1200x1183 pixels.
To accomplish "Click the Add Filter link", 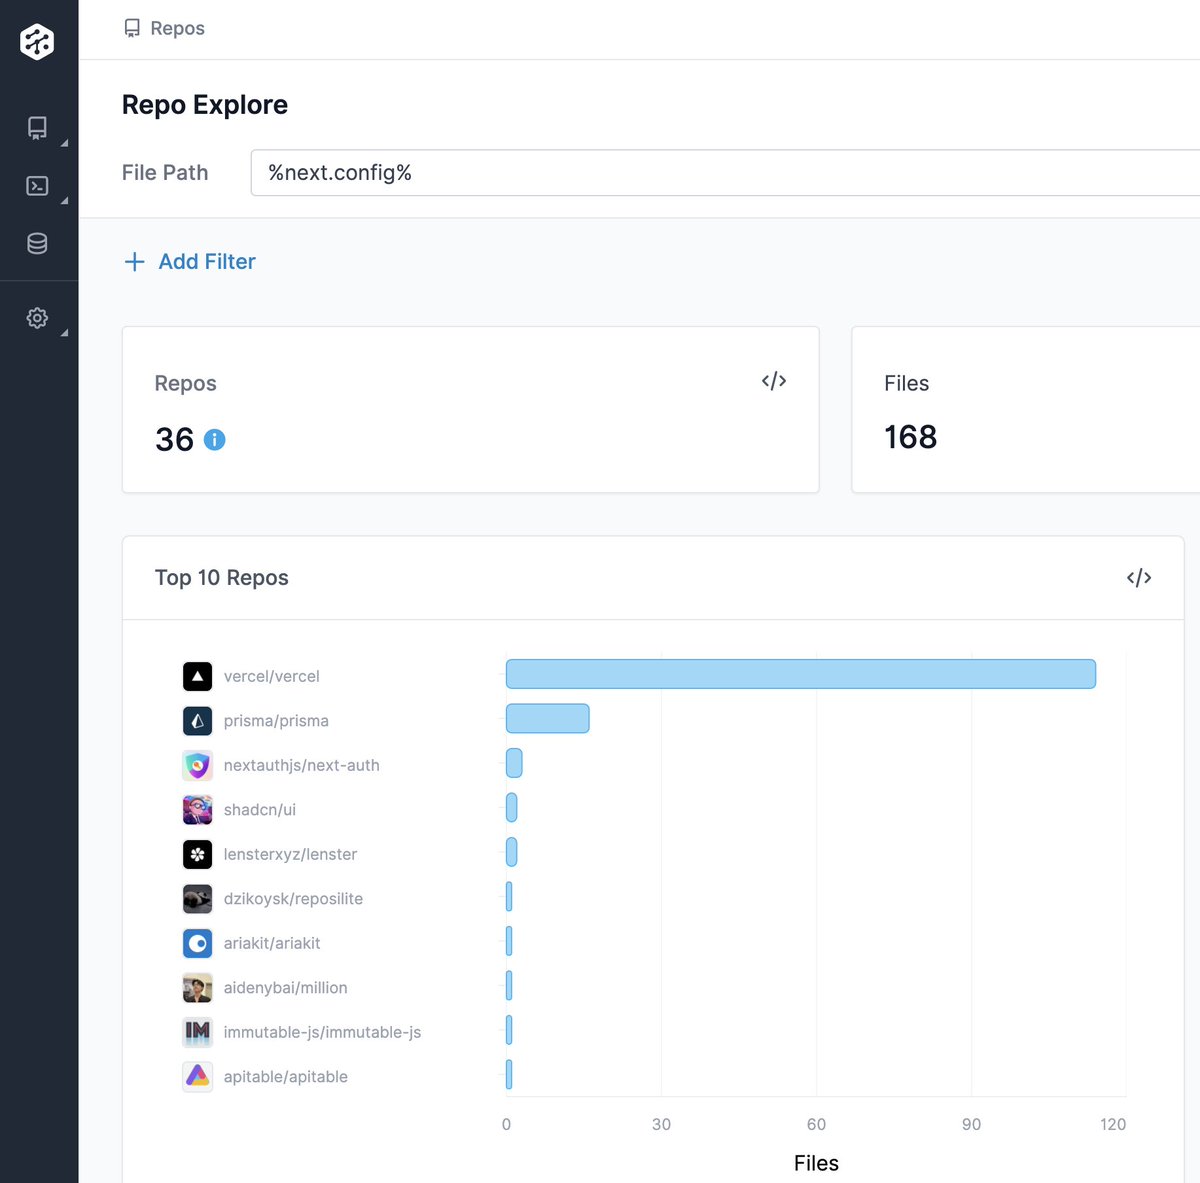I will tap(207, 262).
